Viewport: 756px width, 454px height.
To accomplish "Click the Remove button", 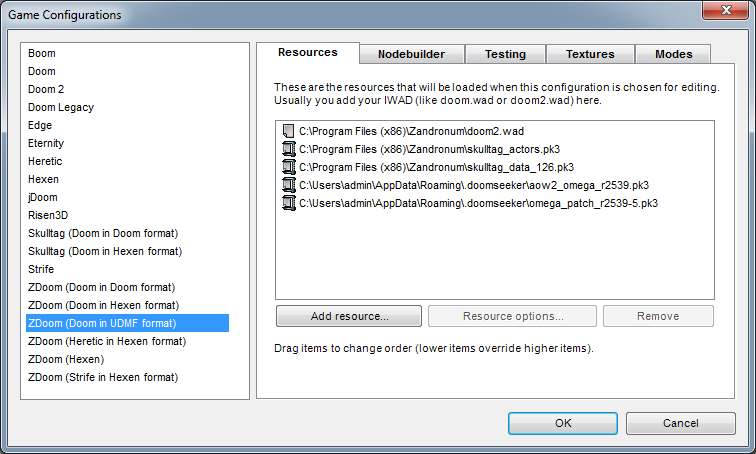I will 658,316.
